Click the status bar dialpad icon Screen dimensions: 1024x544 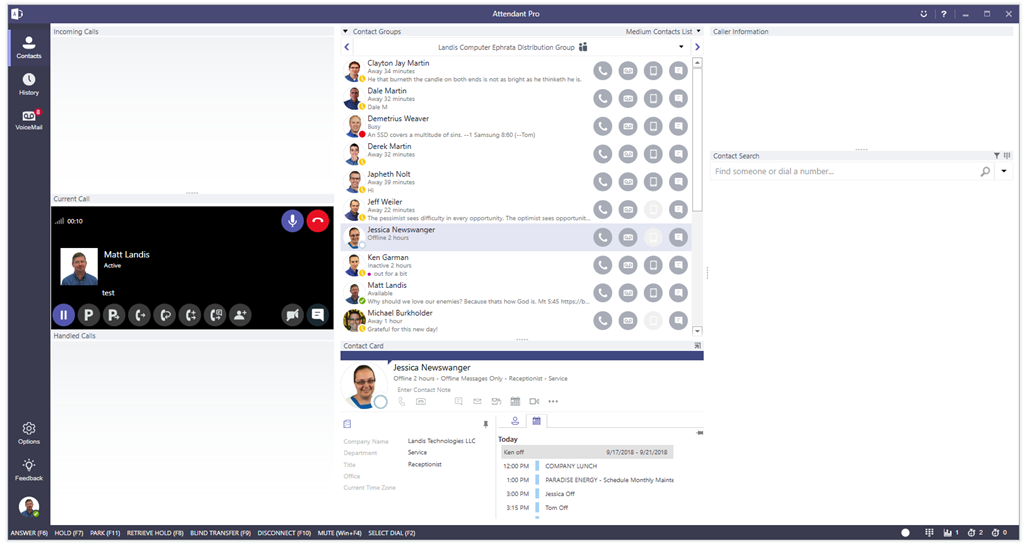click(929, 533)
